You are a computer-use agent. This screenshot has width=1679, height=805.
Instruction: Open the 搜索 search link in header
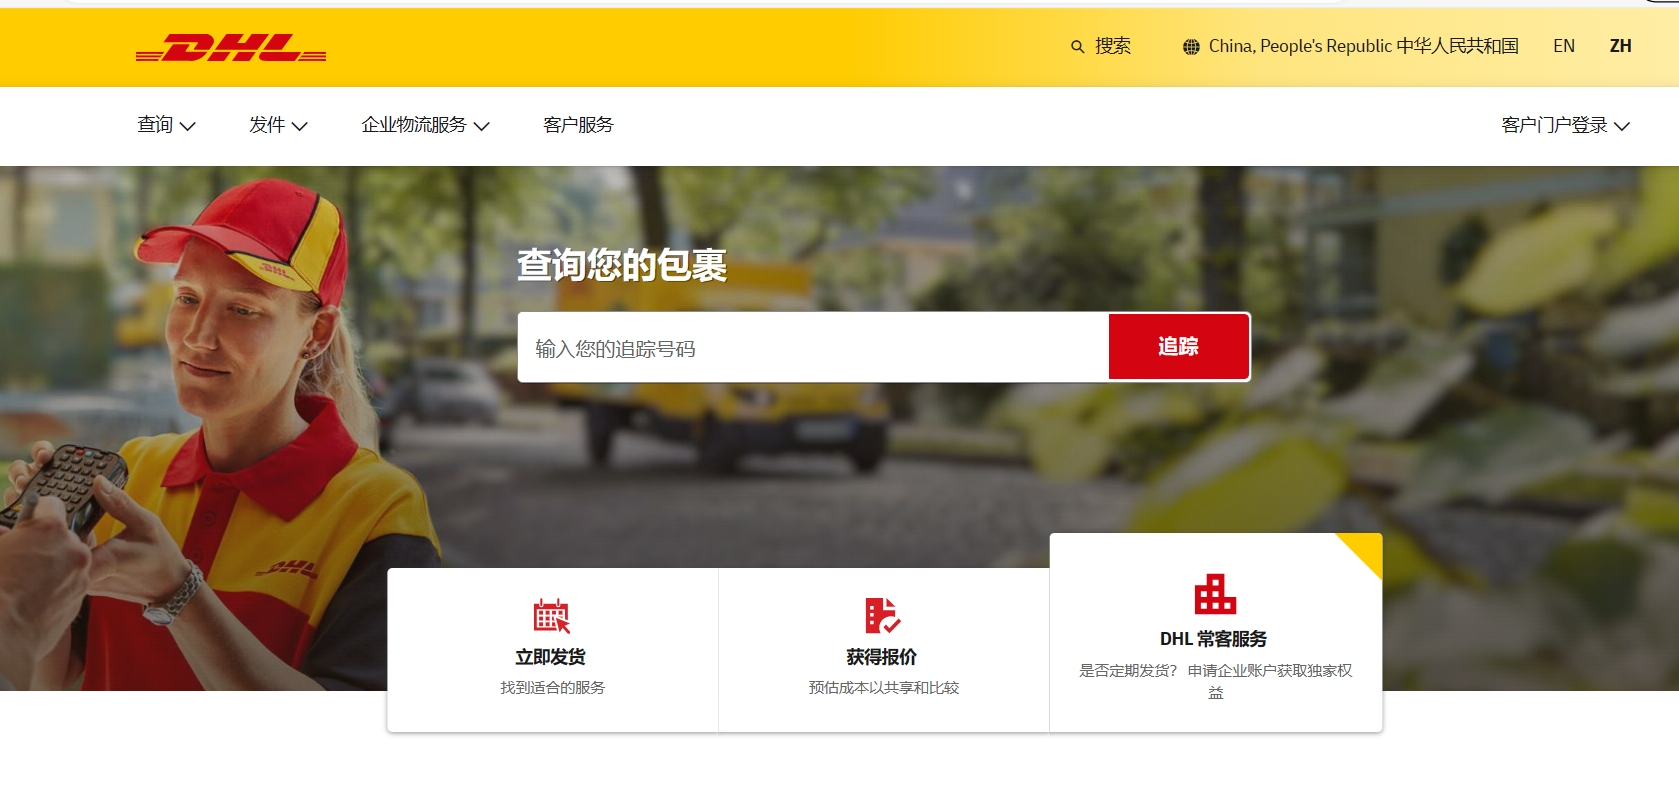click(1112, 46)
